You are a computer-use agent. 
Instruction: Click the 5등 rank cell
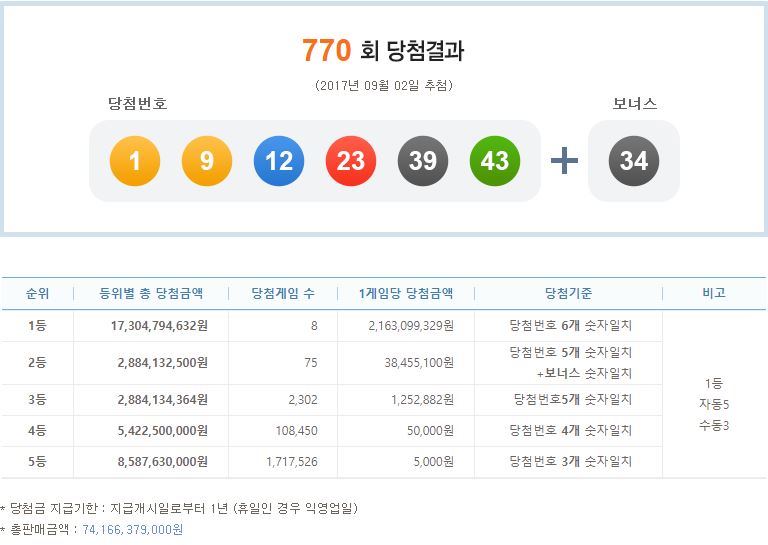pos(37,461)
